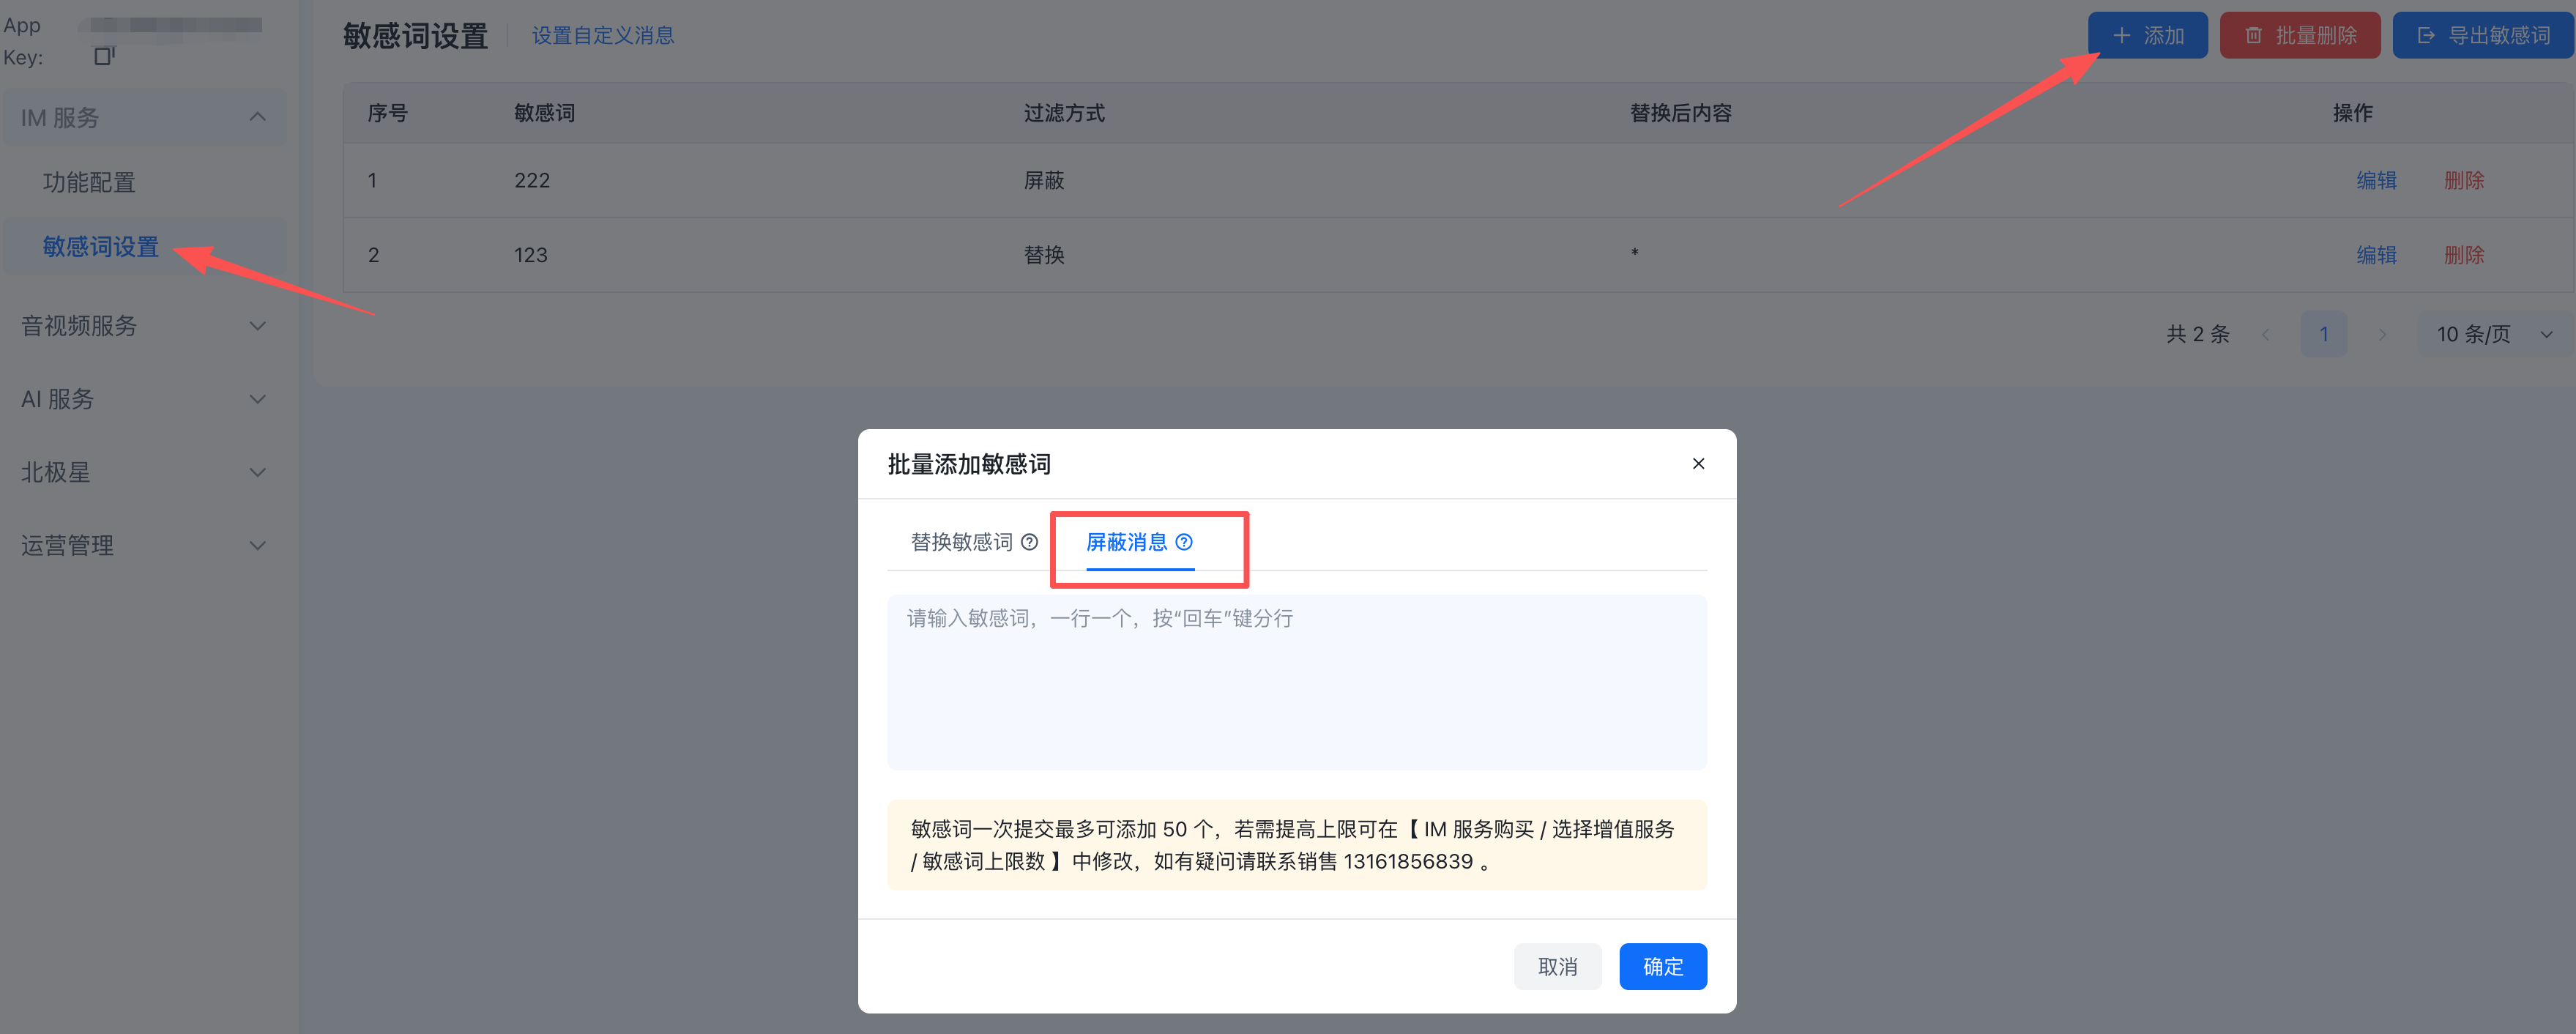Click the 敏感词设置 page heading
The width and height of the screenshot is (2576, 1034).
click(415, 36)
